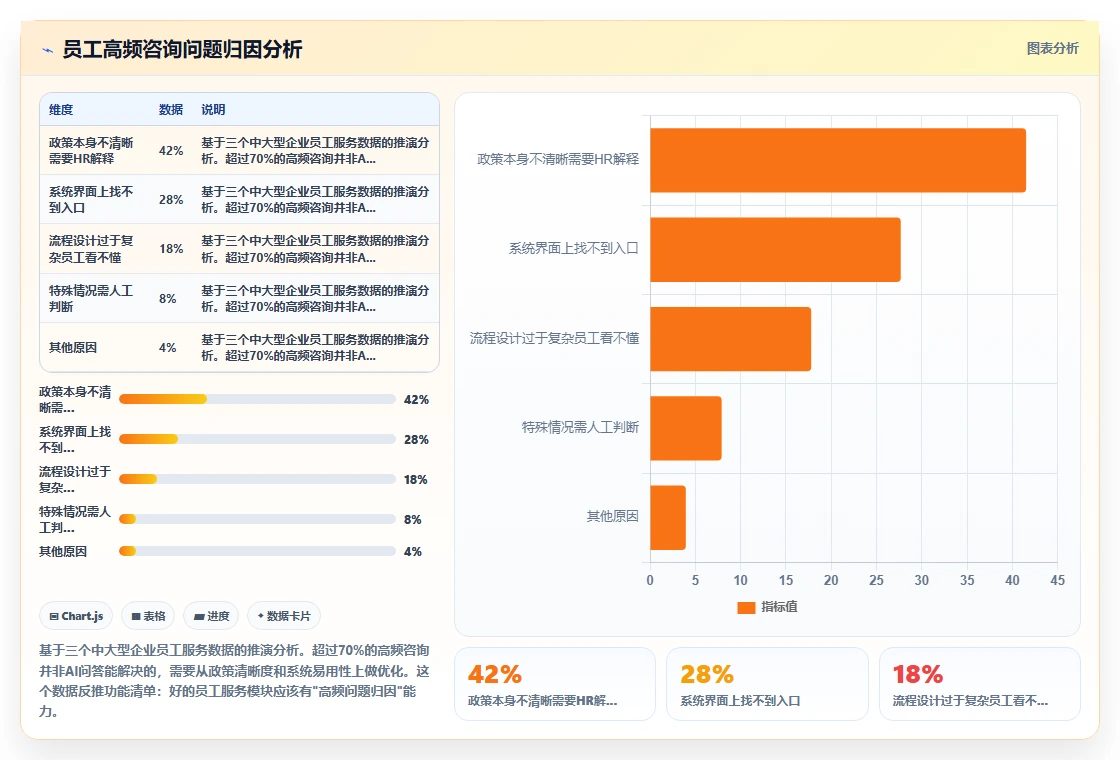Click the 指标值 legend label

tap(779, 606)
